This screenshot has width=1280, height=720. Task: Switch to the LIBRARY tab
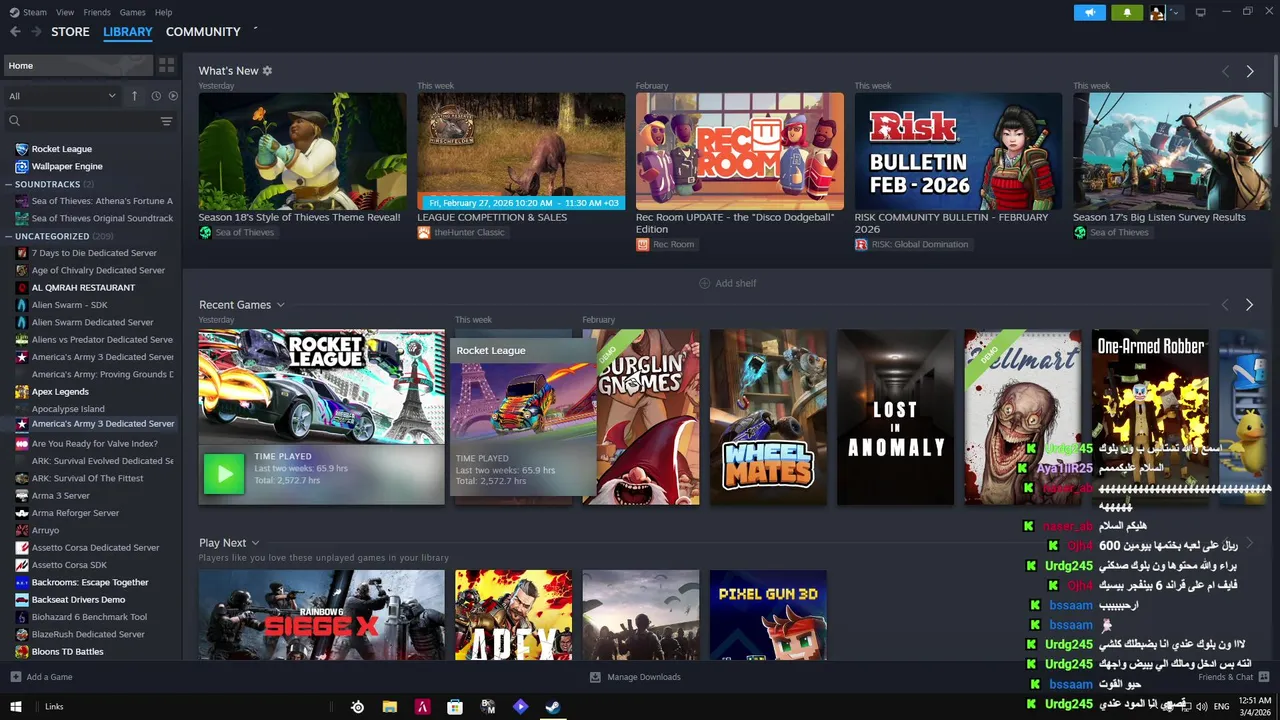coord(128,32)
